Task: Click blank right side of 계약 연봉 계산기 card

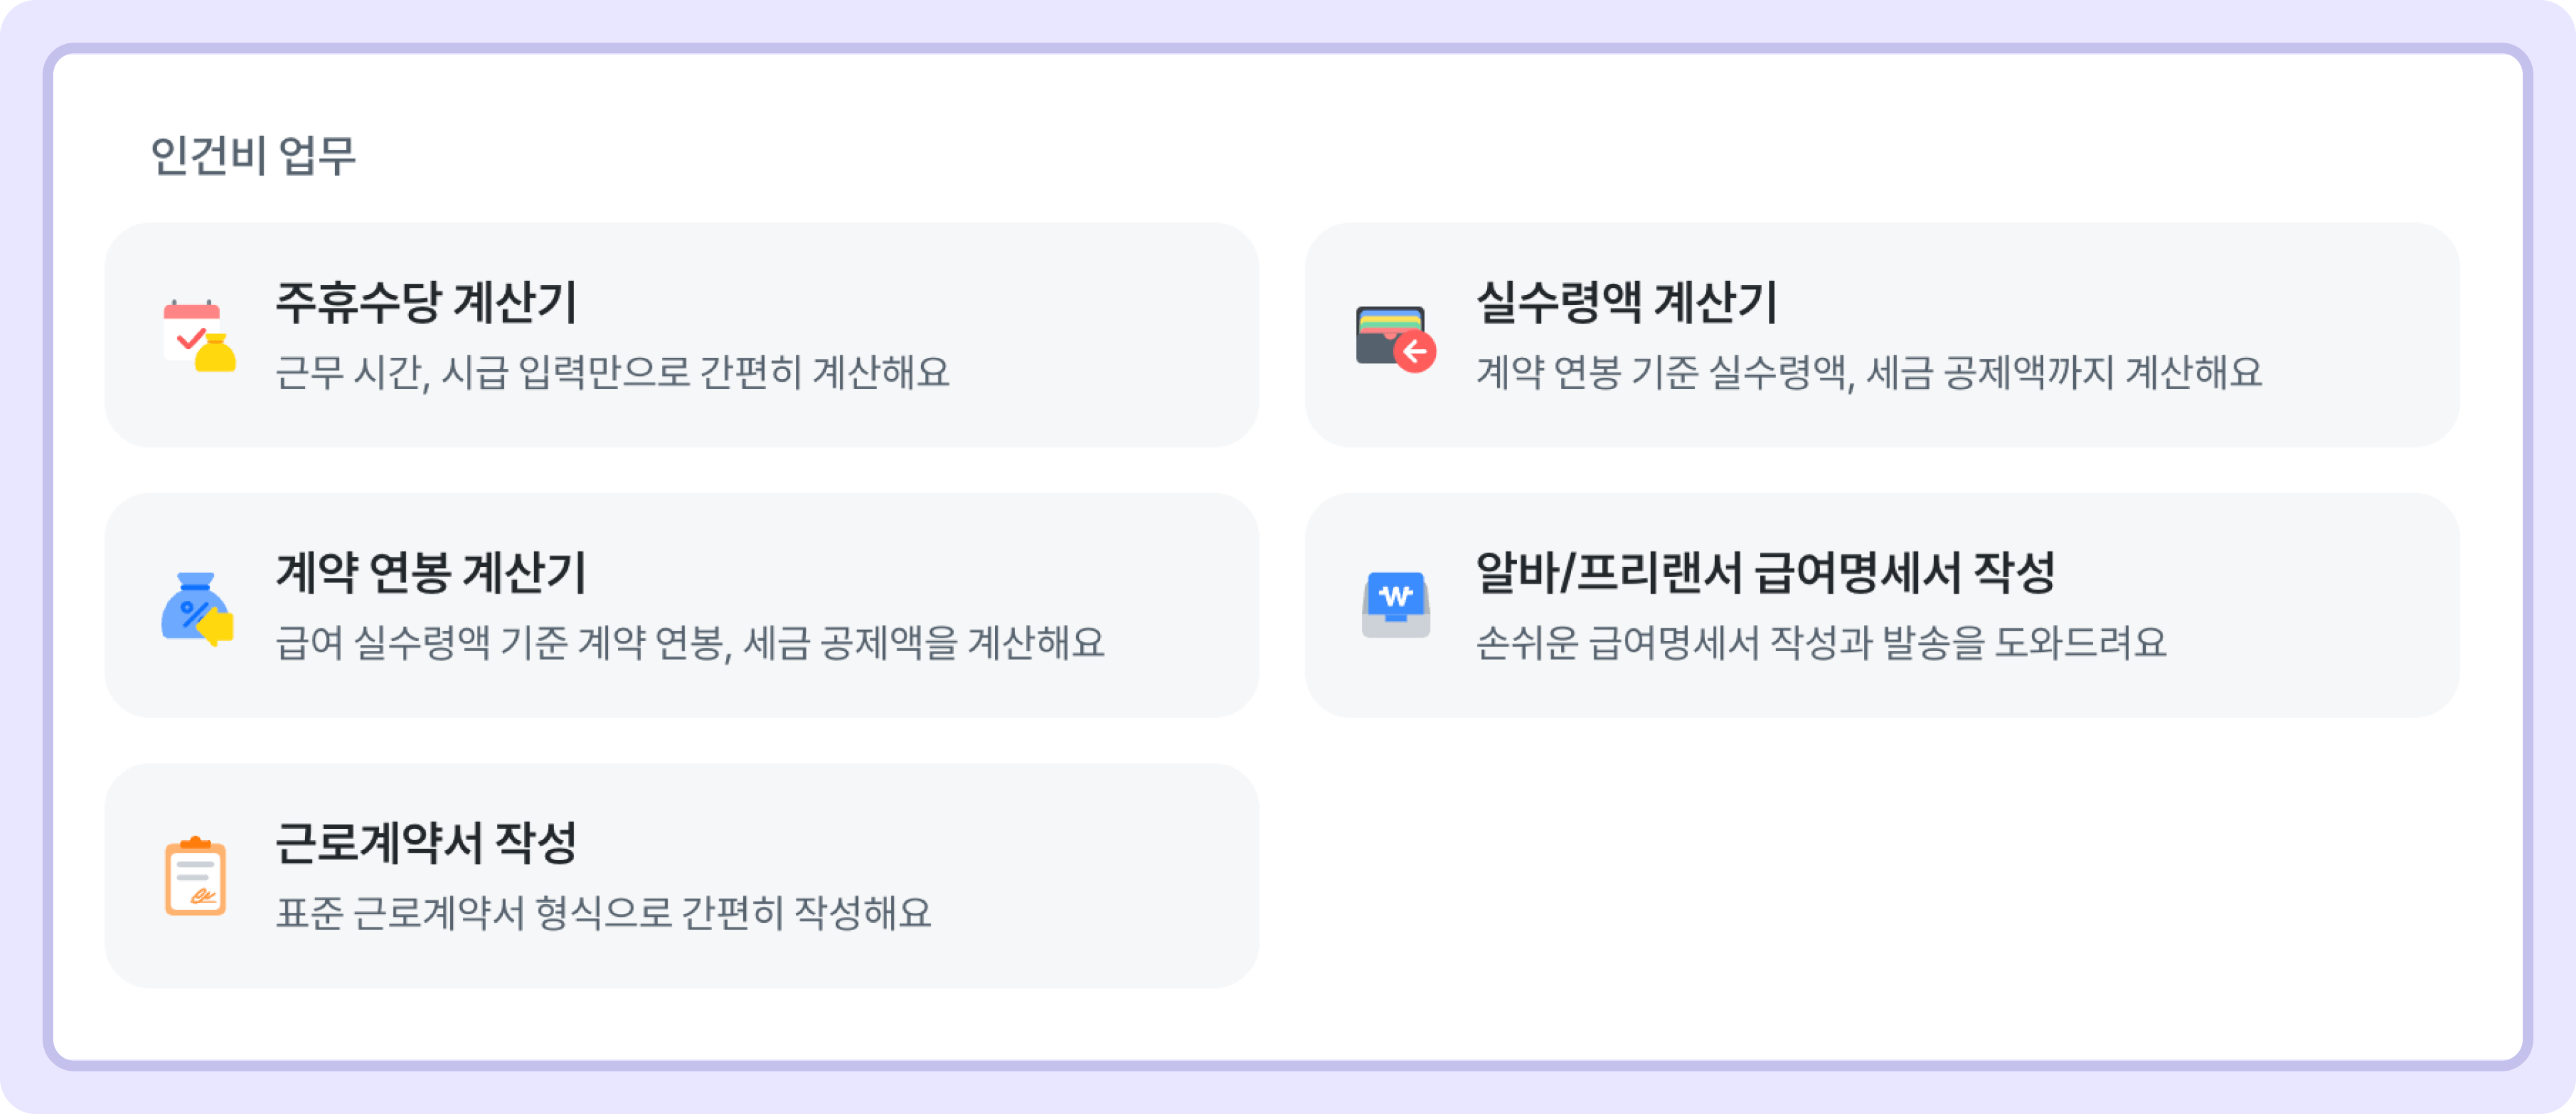Action: coord(1180,605)
